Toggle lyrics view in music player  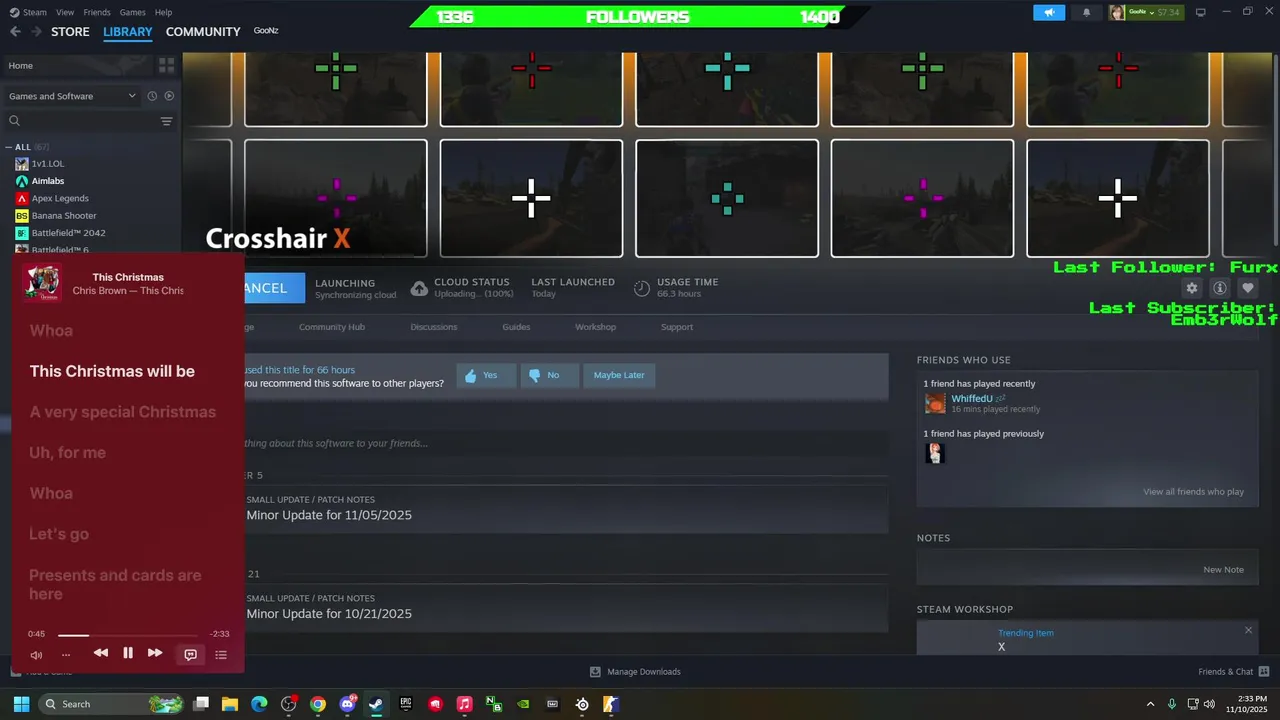tap(190, 654)
